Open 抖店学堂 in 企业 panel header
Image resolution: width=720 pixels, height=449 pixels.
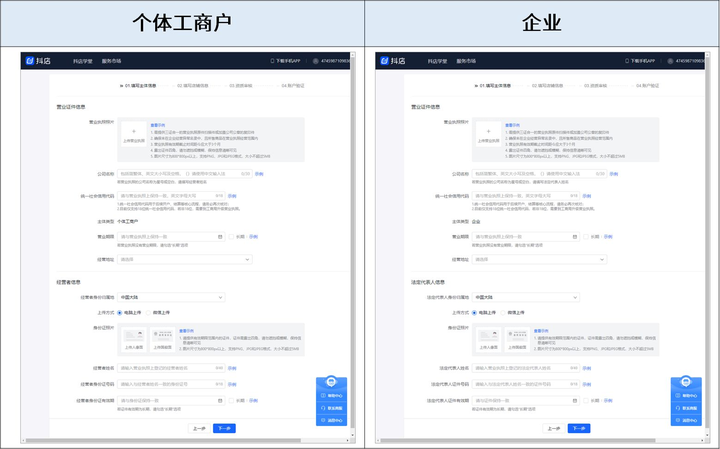pos(437,61)
